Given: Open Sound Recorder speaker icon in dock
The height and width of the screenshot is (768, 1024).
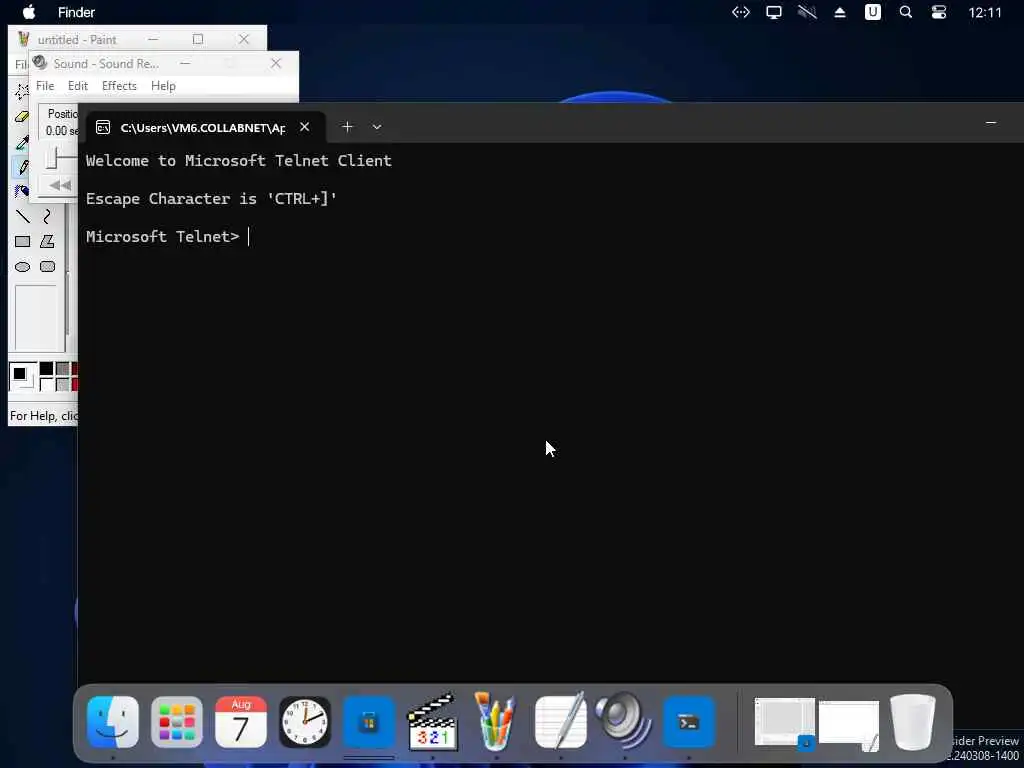Looking at the screenshot, I should [x=624, y=721].
